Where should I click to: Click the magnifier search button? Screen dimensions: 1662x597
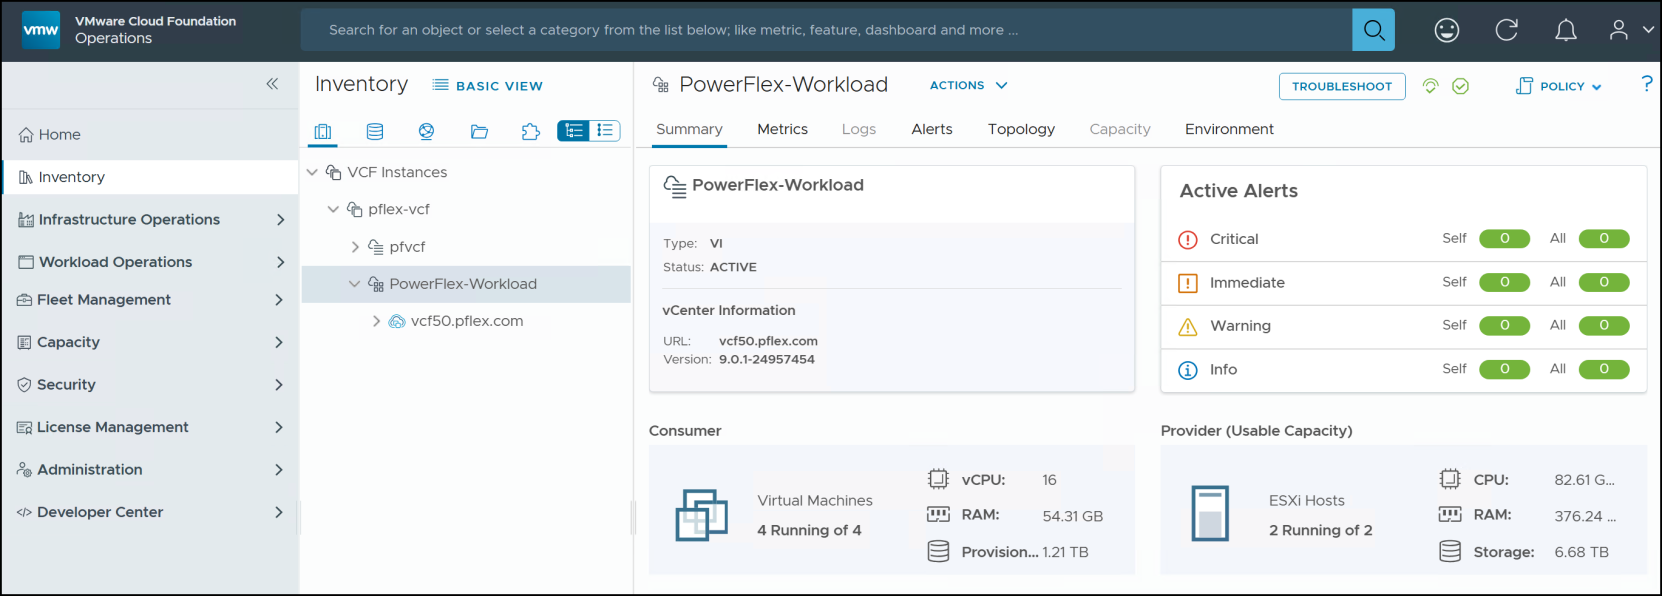[1374, 30]
